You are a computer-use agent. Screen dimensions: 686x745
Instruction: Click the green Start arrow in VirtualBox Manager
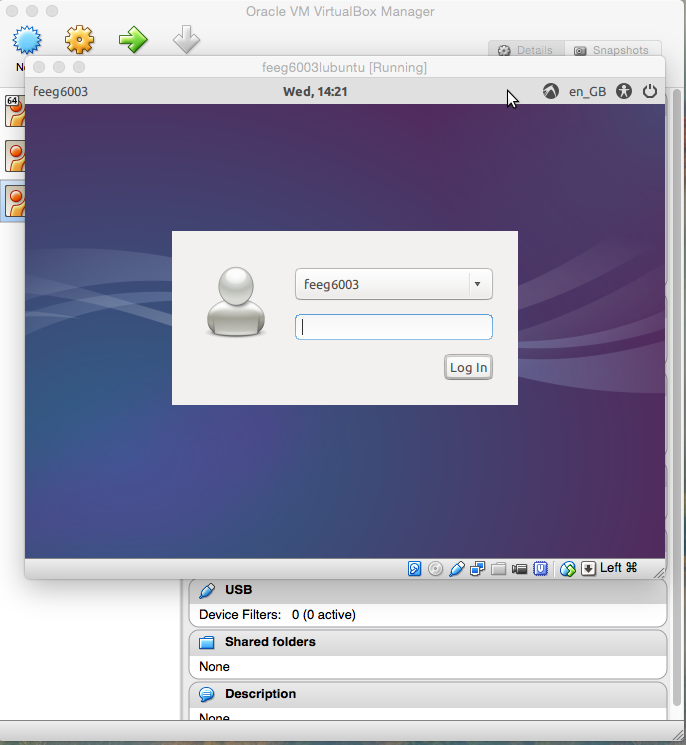(133, 39)
